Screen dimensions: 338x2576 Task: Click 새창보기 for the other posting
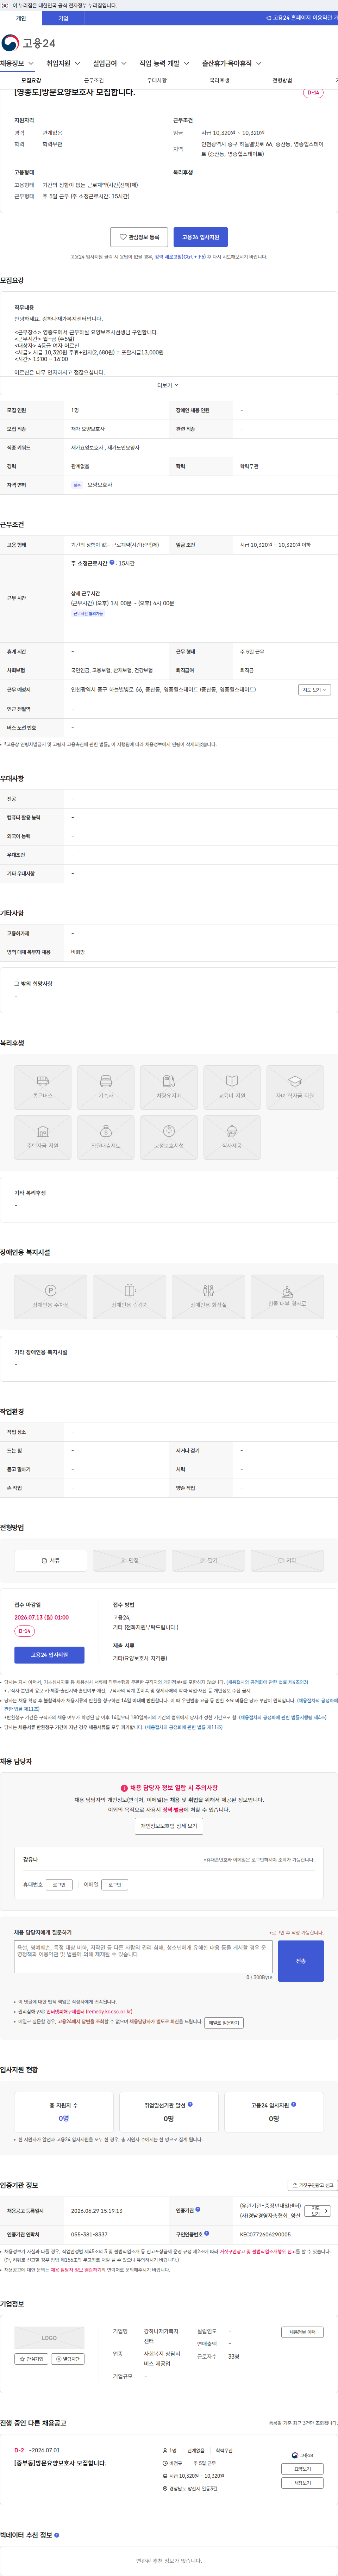(x=302, y=2483)
